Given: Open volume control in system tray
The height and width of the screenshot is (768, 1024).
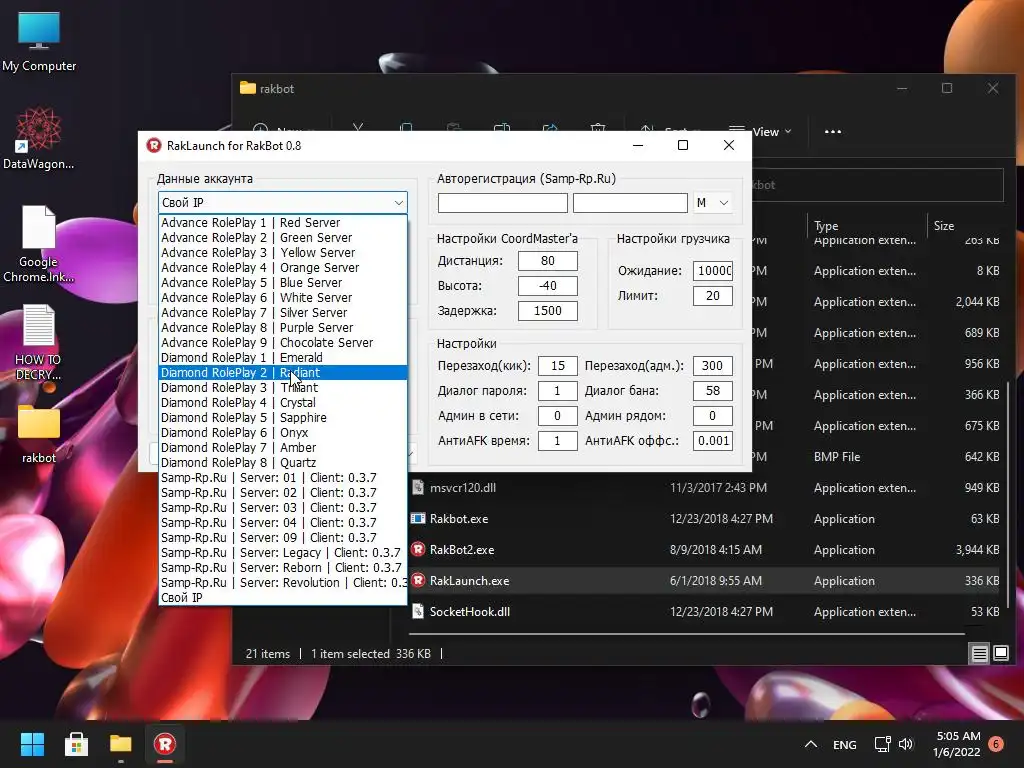Looking at the screenshot, I should click(x=906, y=744).
